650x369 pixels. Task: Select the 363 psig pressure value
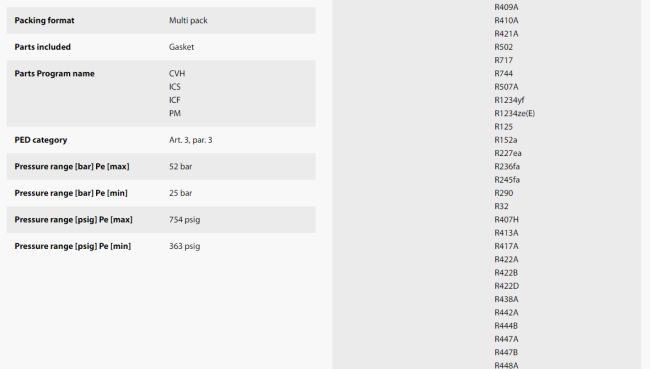pos(184,246)
